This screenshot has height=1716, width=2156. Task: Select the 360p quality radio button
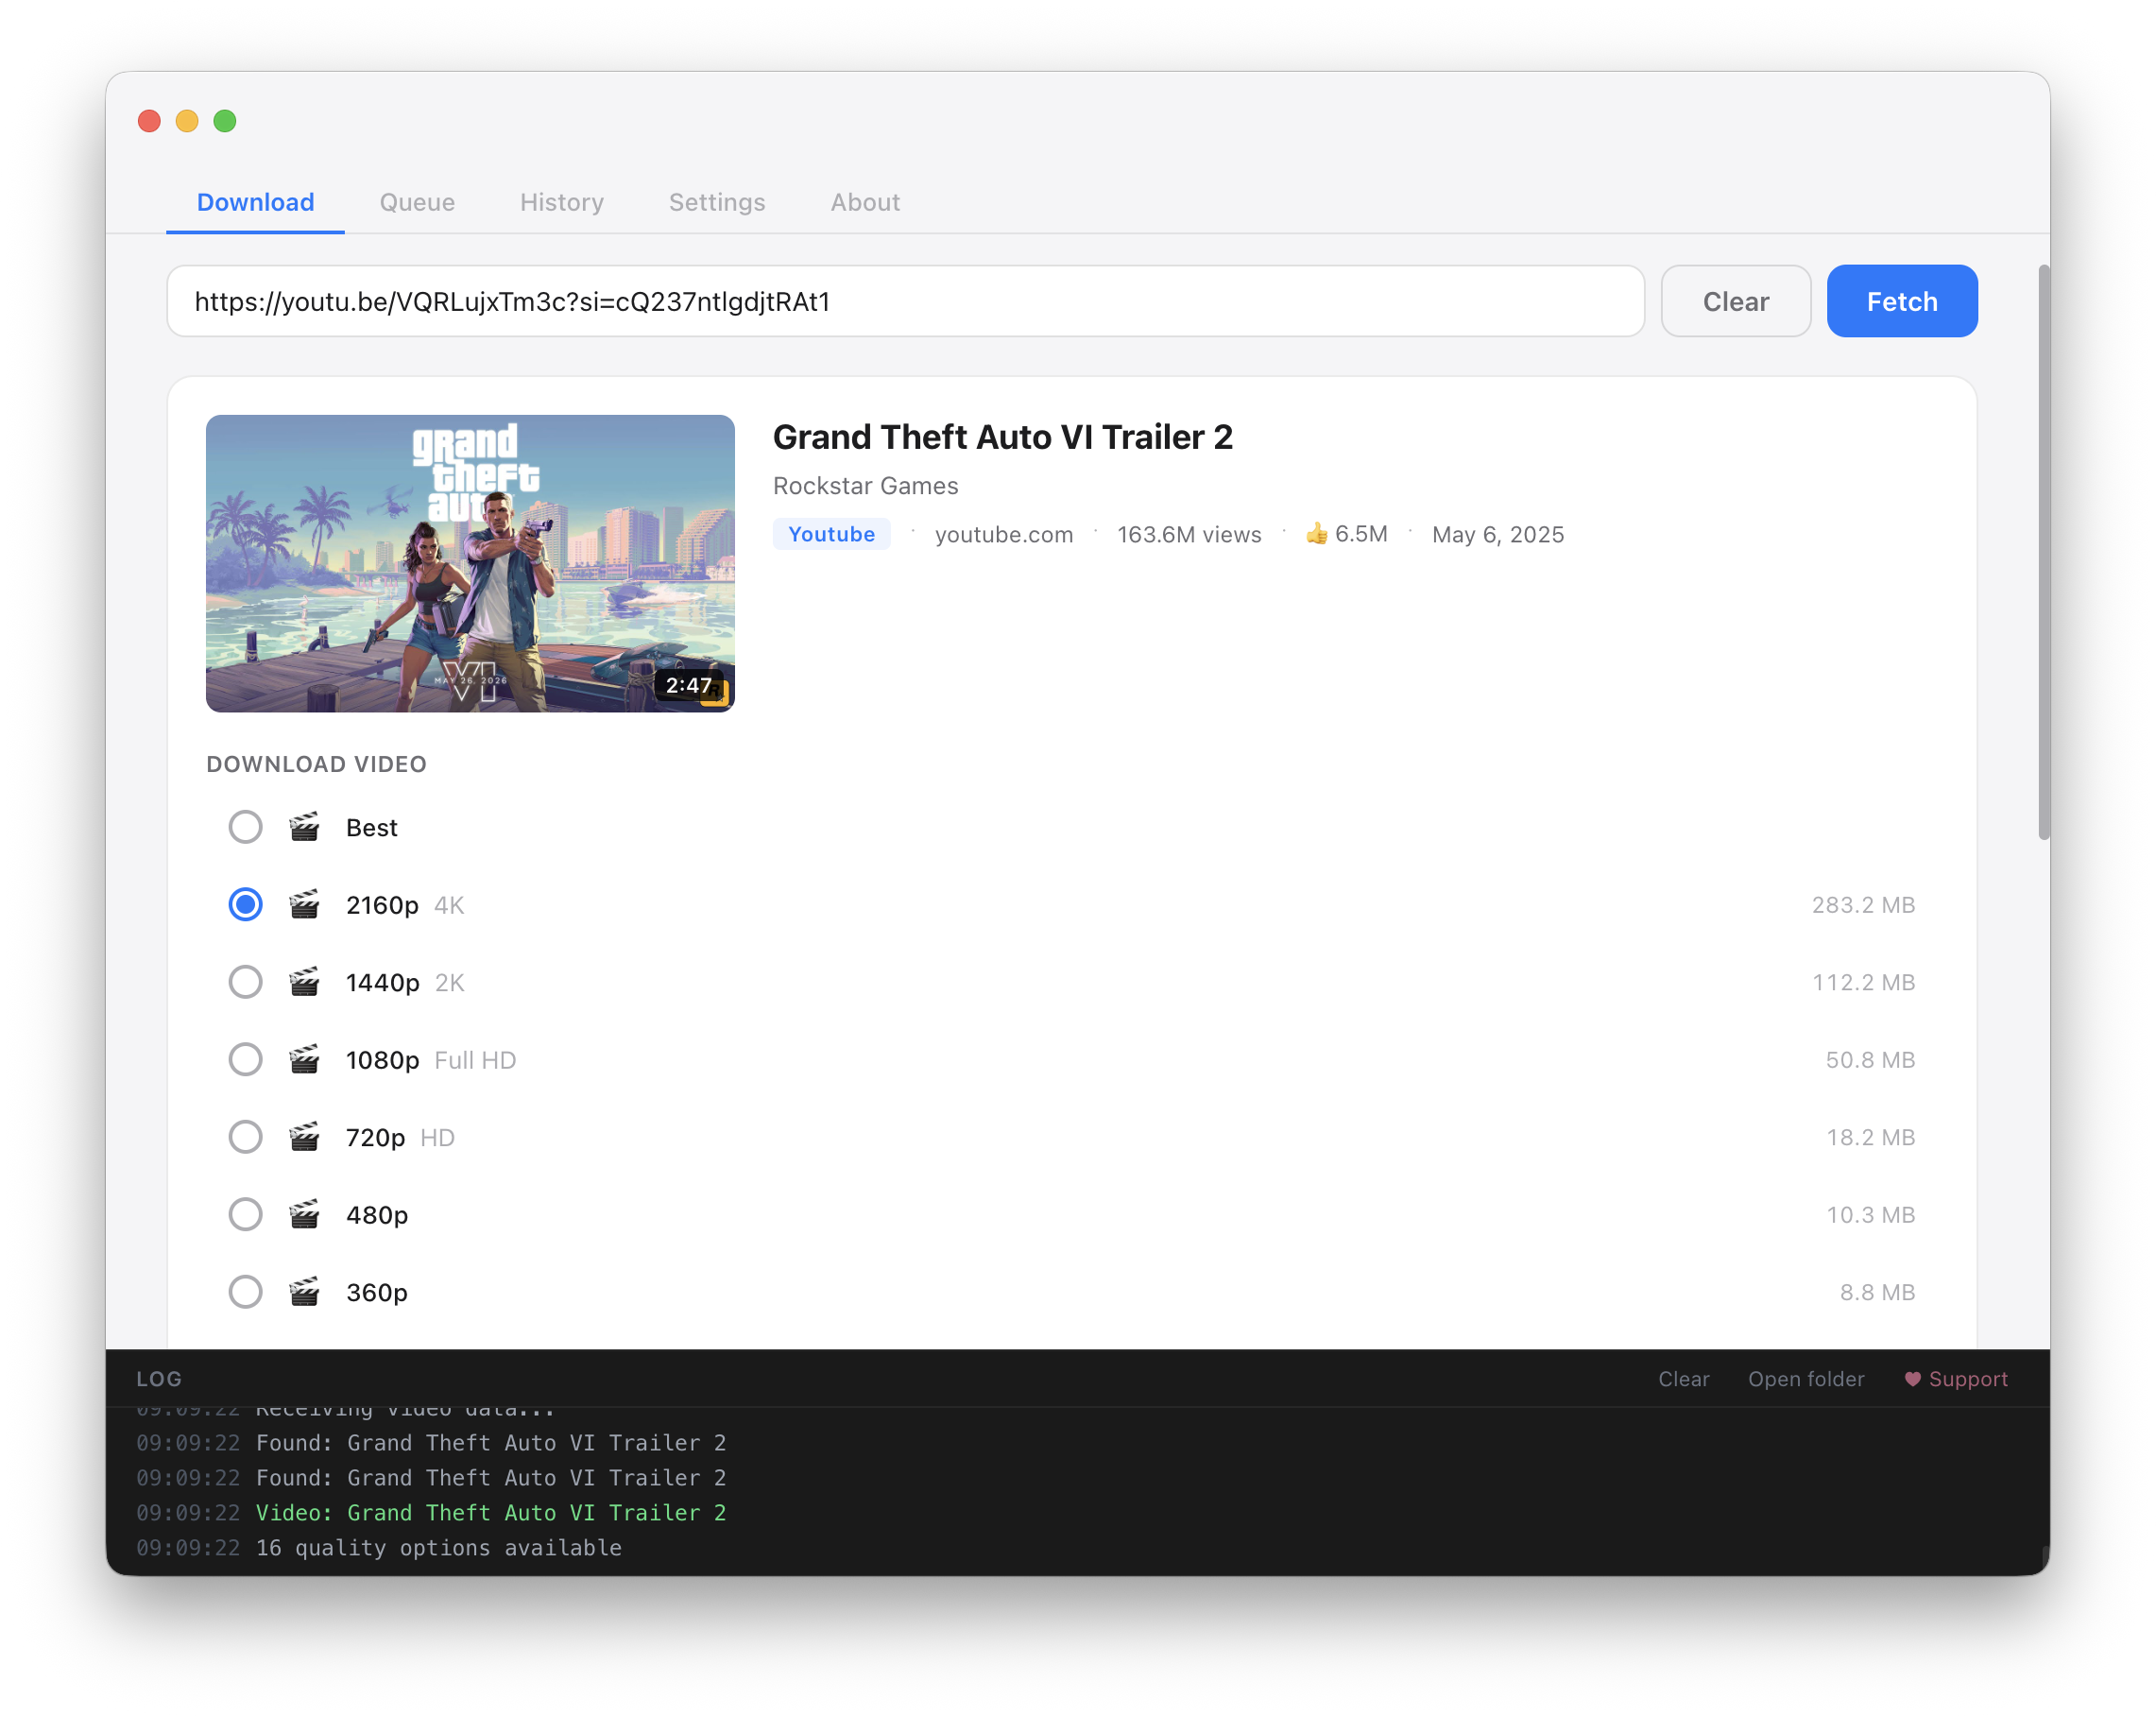click(x=245, y=1292)
